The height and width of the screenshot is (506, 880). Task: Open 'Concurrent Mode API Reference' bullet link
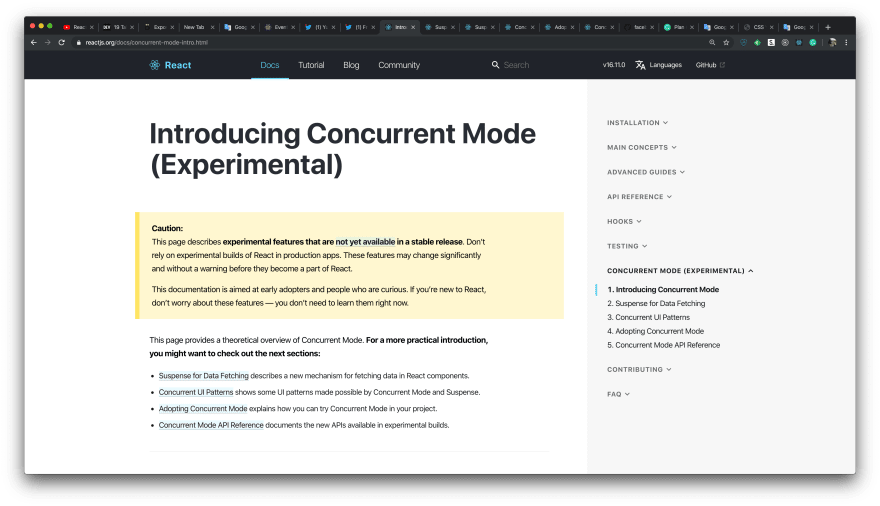pos(211,425)
